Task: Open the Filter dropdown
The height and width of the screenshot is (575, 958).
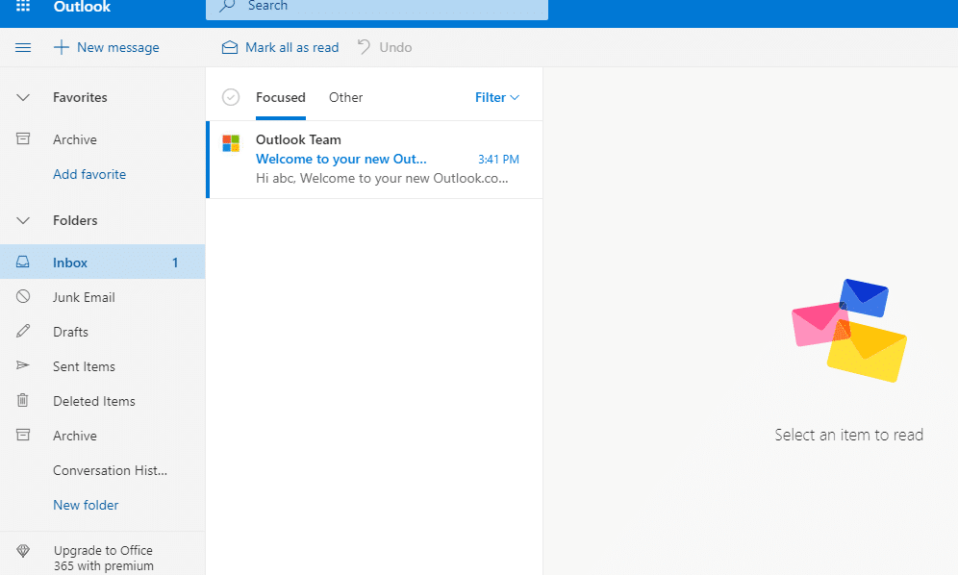Action: tap(497, 97)
